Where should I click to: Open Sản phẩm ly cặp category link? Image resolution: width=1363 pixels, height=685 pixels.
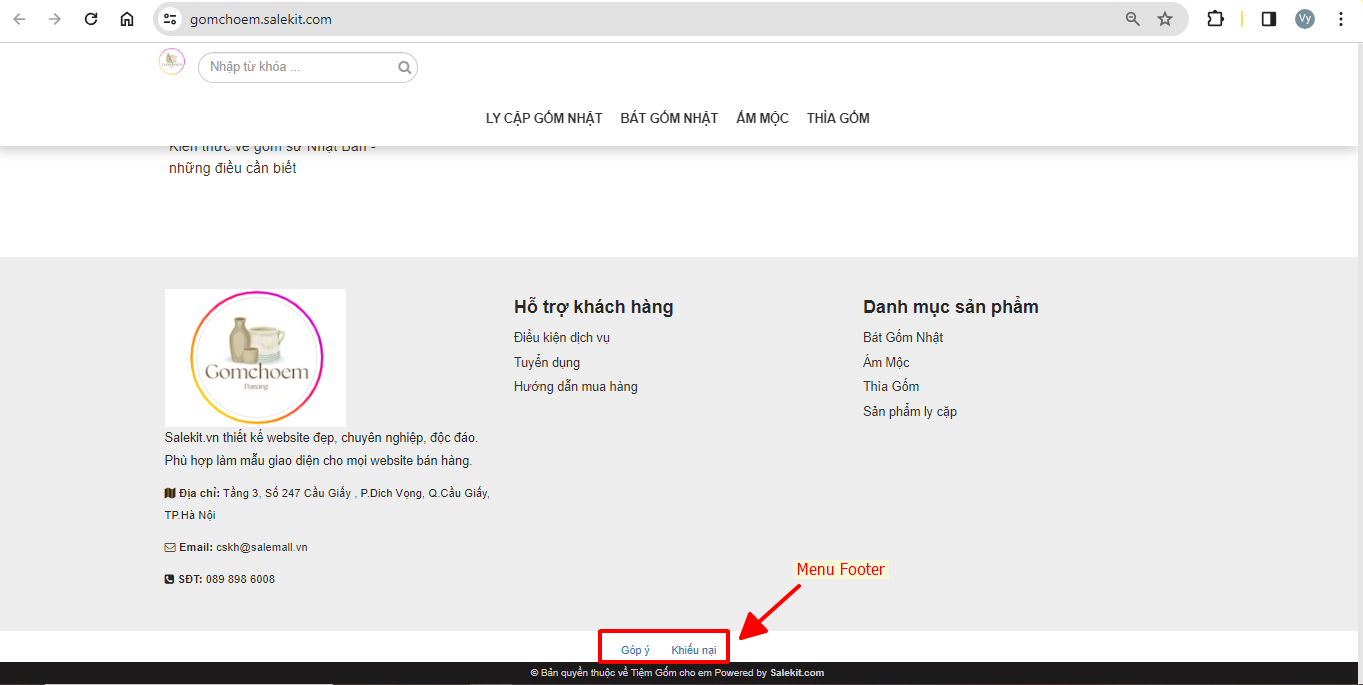[x=910, y=411]
